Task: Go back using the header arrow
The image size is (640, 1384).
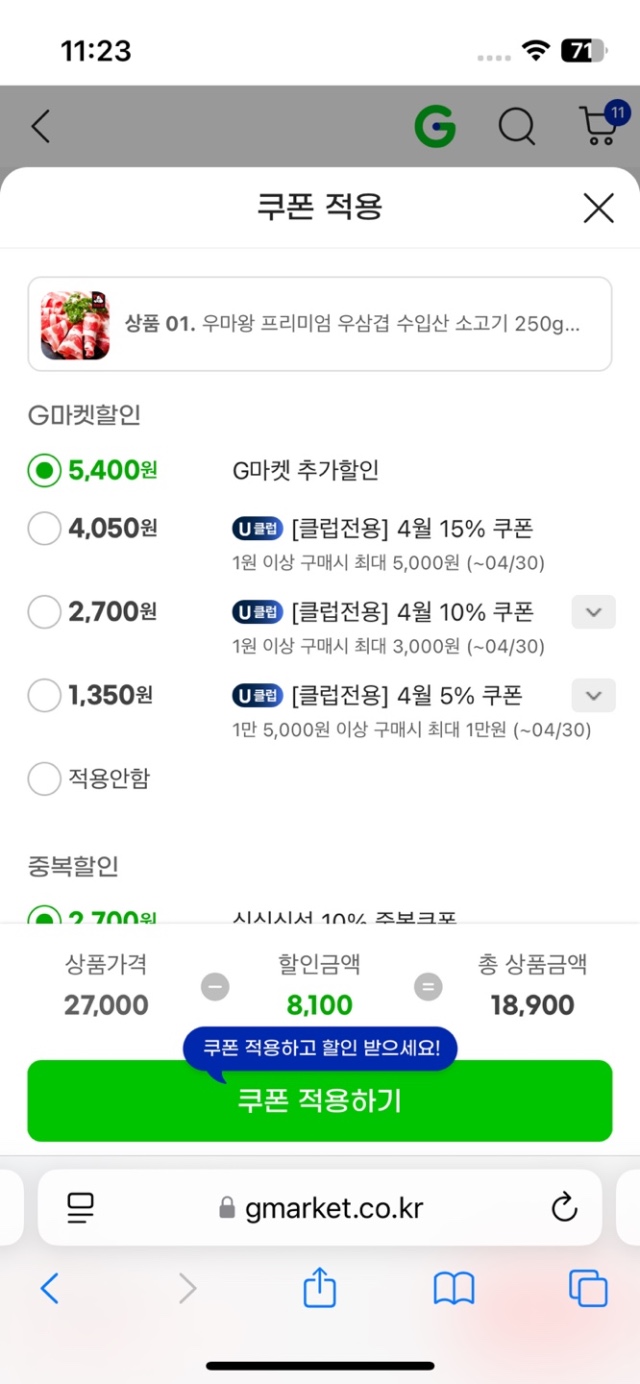Action: tap(41, 127)
